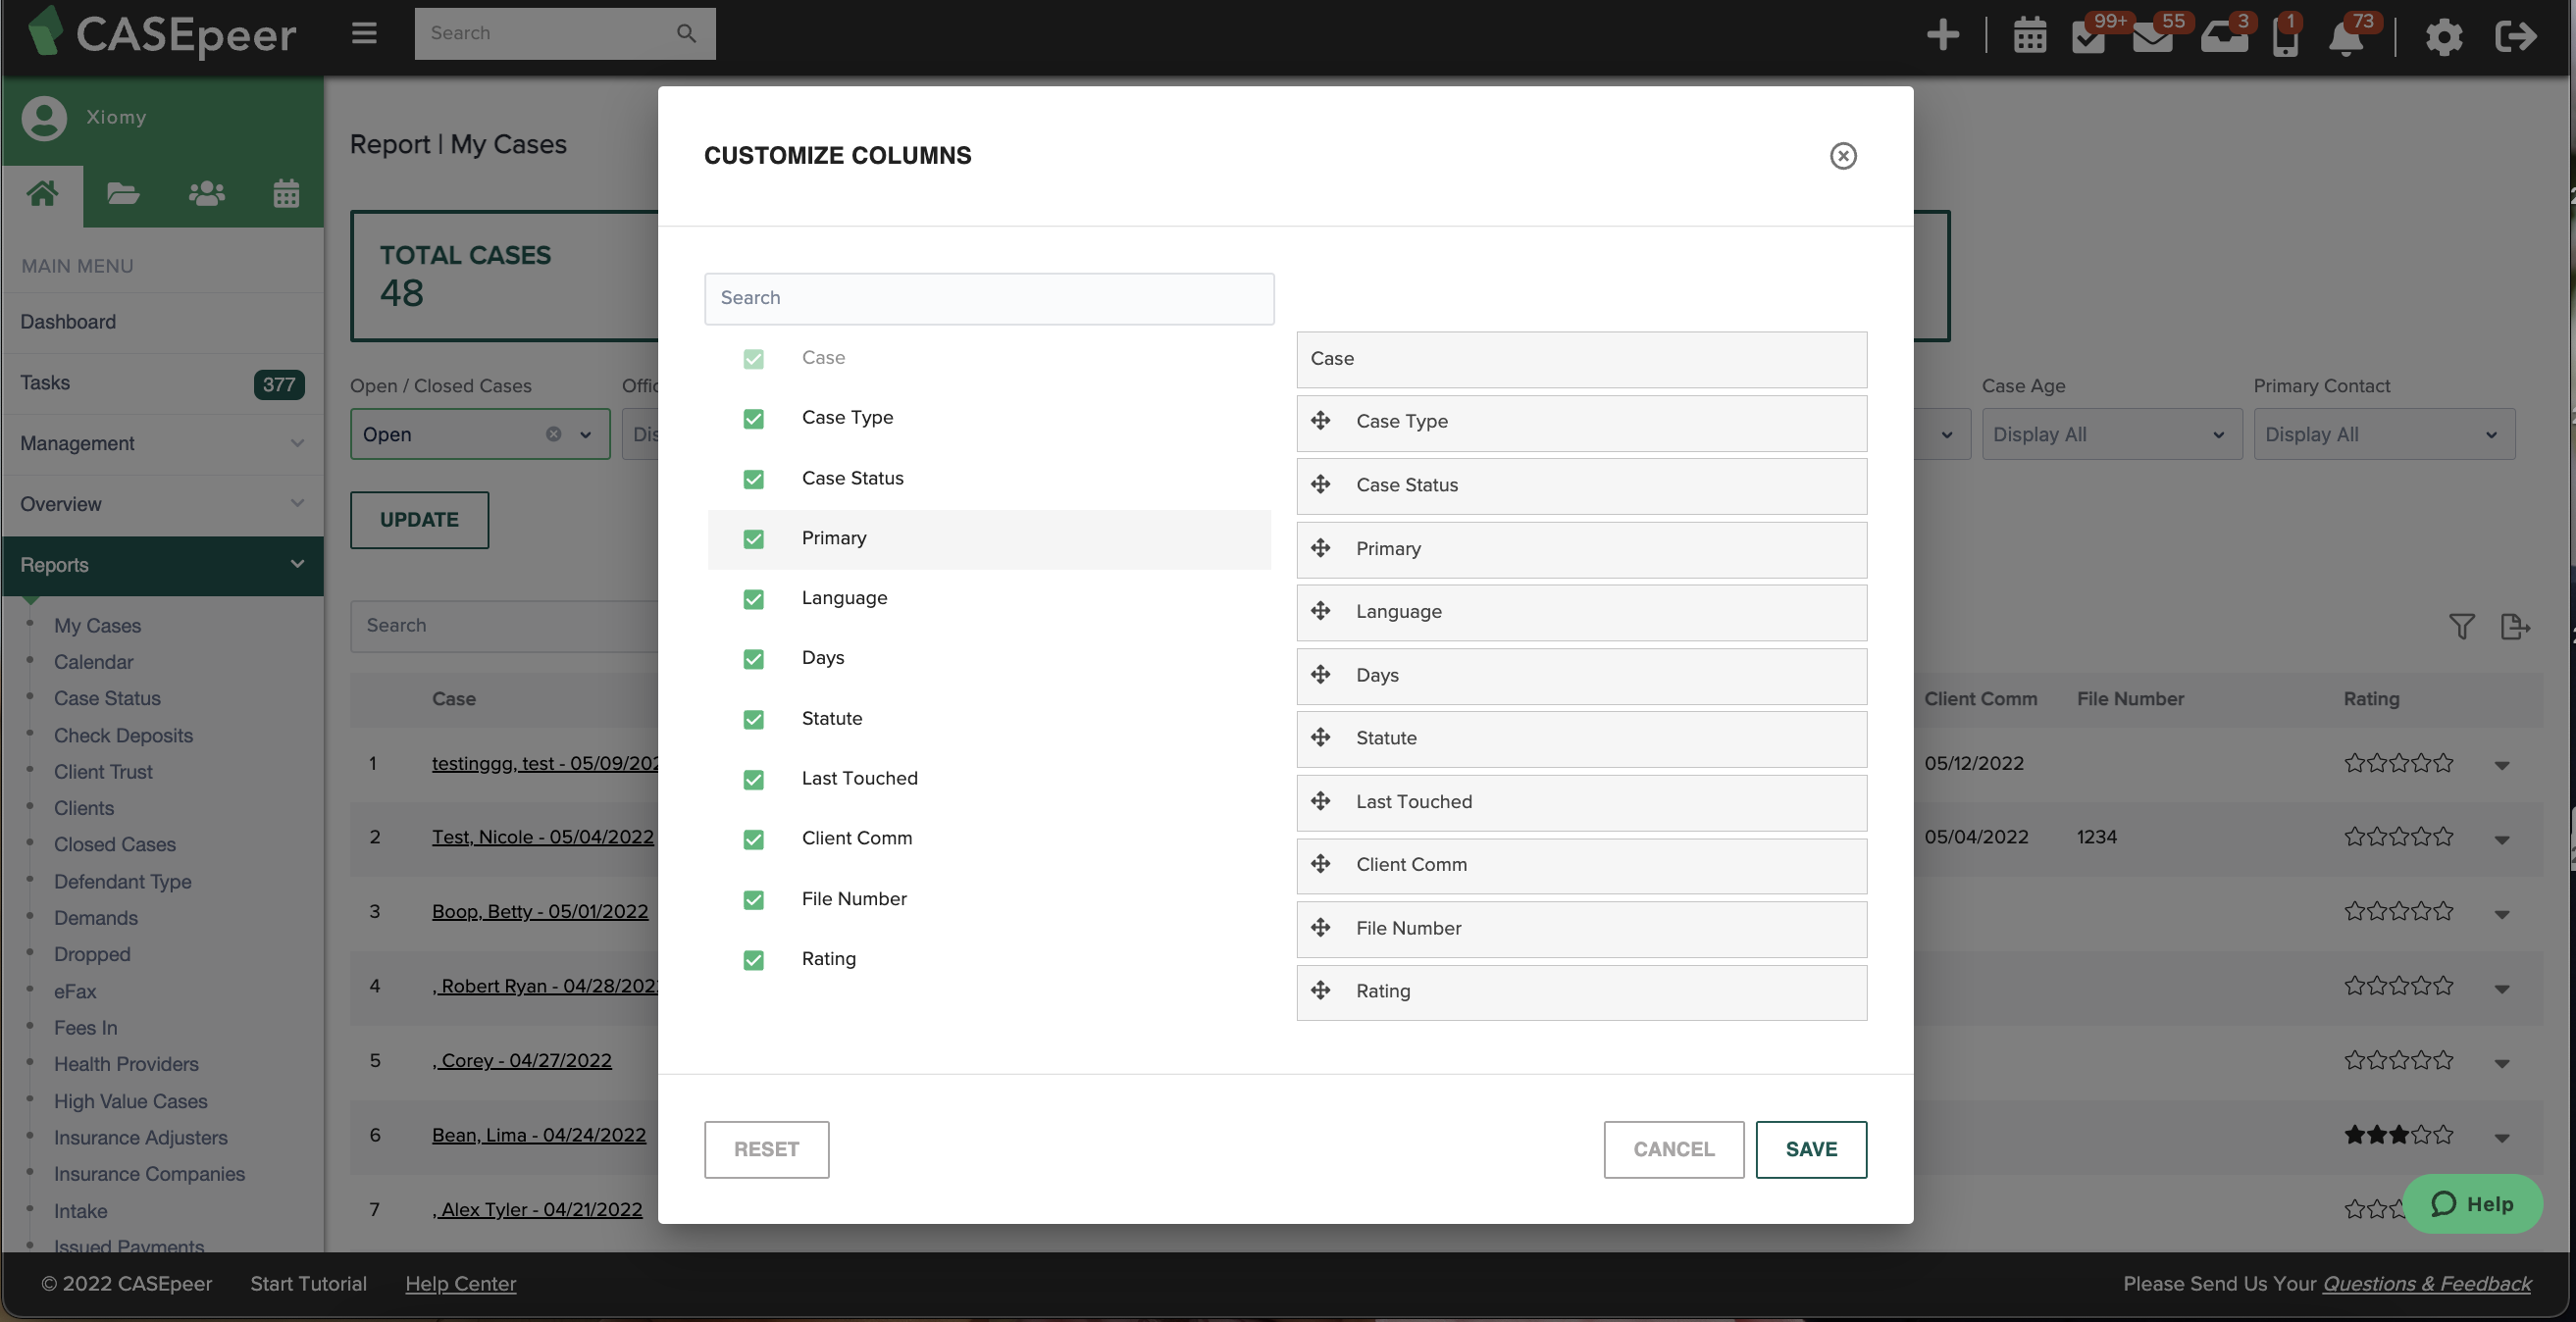Expand the Primary Contact dropdown
The width and height of the screenshot is (2576, 1322).
[2383, 435]
